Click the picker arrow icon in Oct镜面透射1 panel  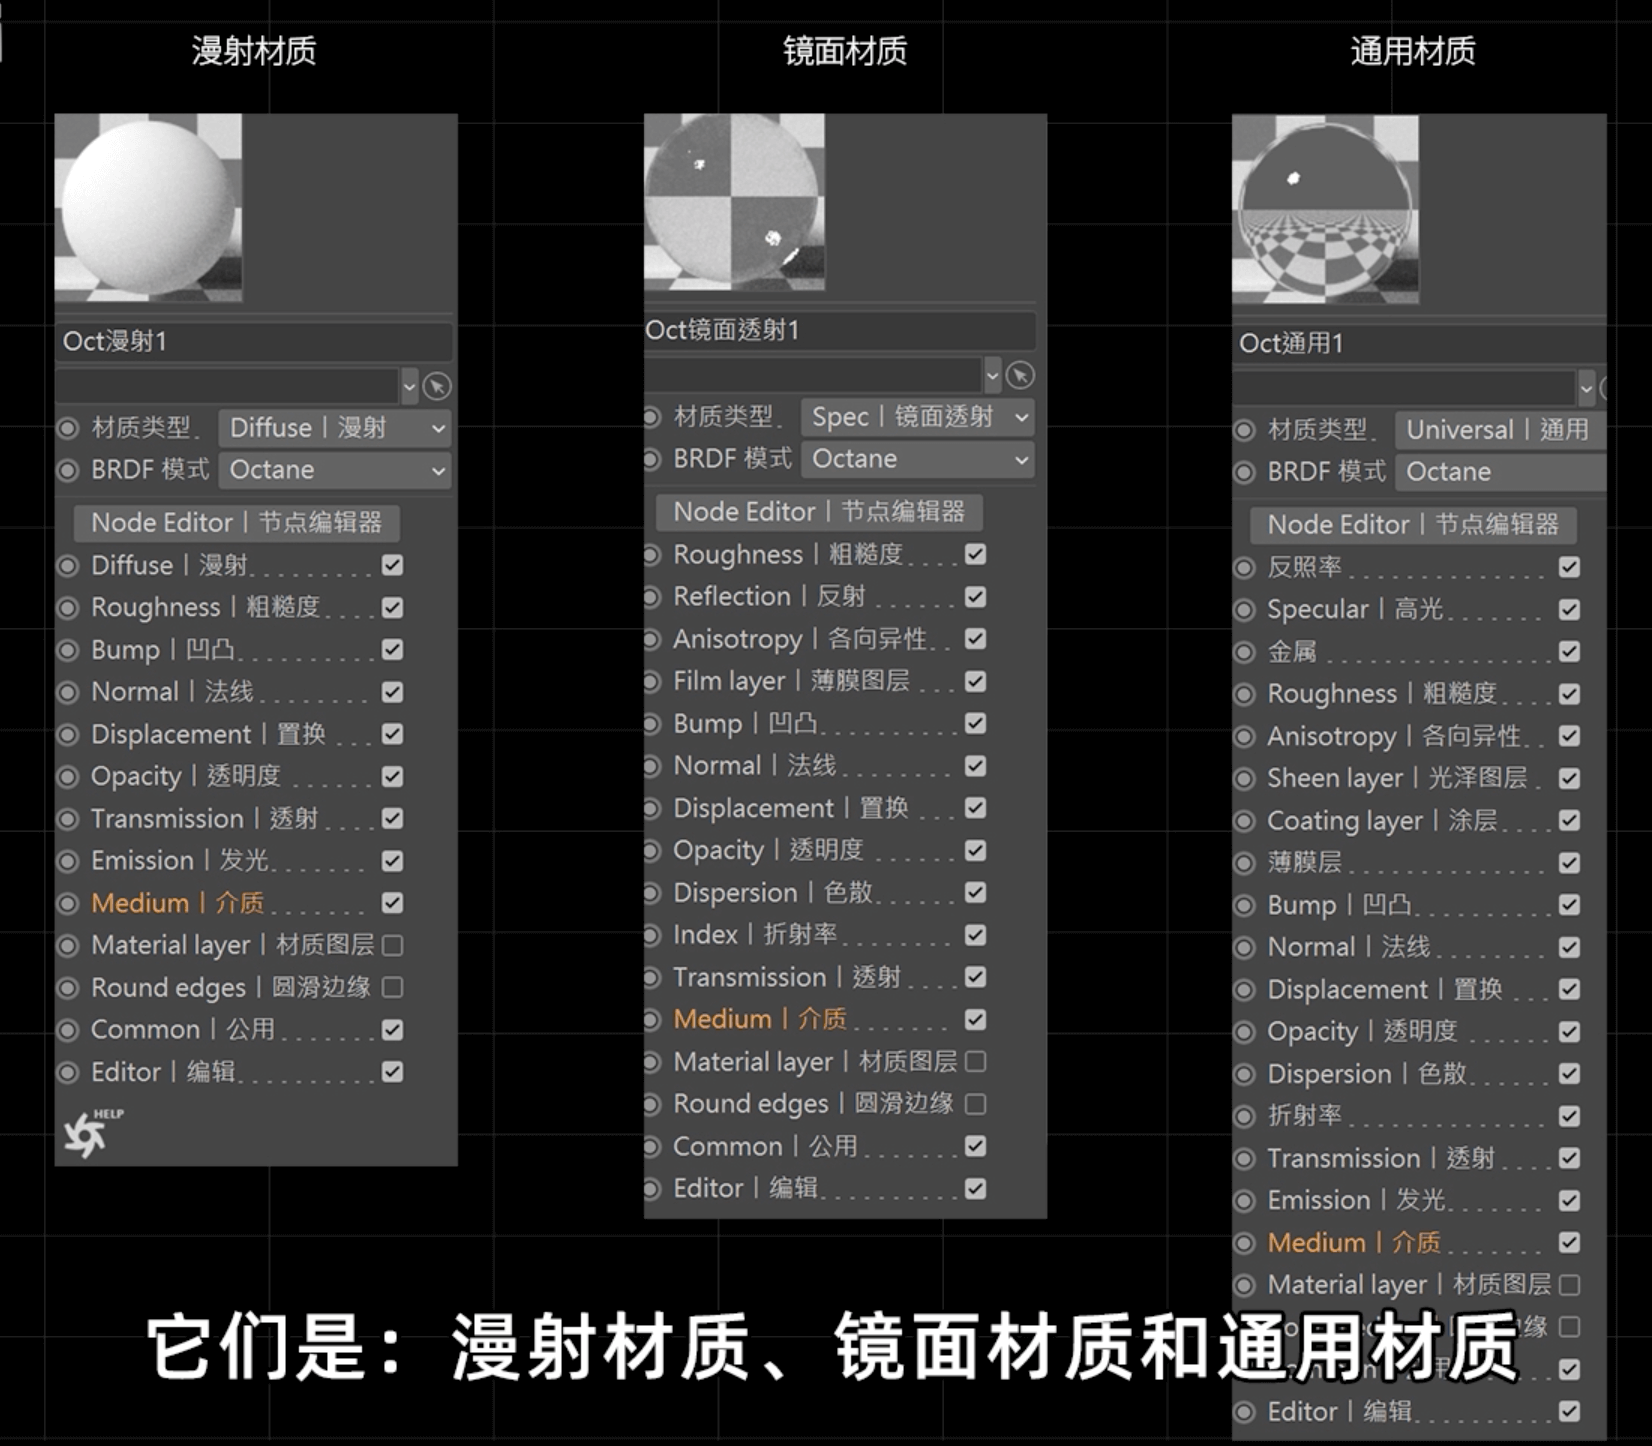click(1019, 375)
